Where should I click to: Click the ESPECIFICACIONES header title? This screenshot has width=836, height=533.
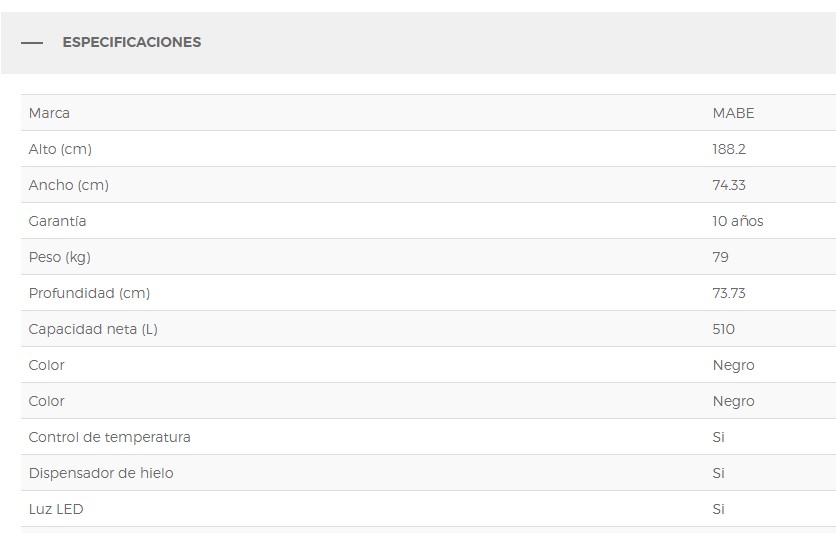click(x=131, y=42)
